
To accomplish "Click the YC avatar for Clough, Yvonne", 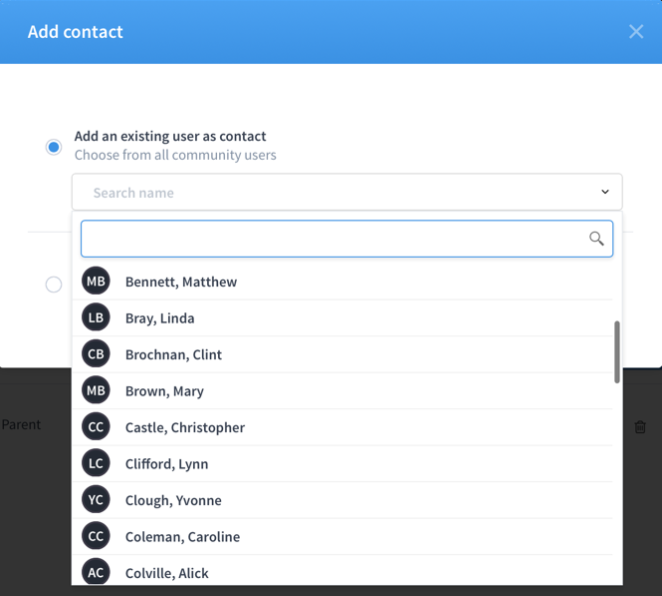I will click(x=96, y=500).
